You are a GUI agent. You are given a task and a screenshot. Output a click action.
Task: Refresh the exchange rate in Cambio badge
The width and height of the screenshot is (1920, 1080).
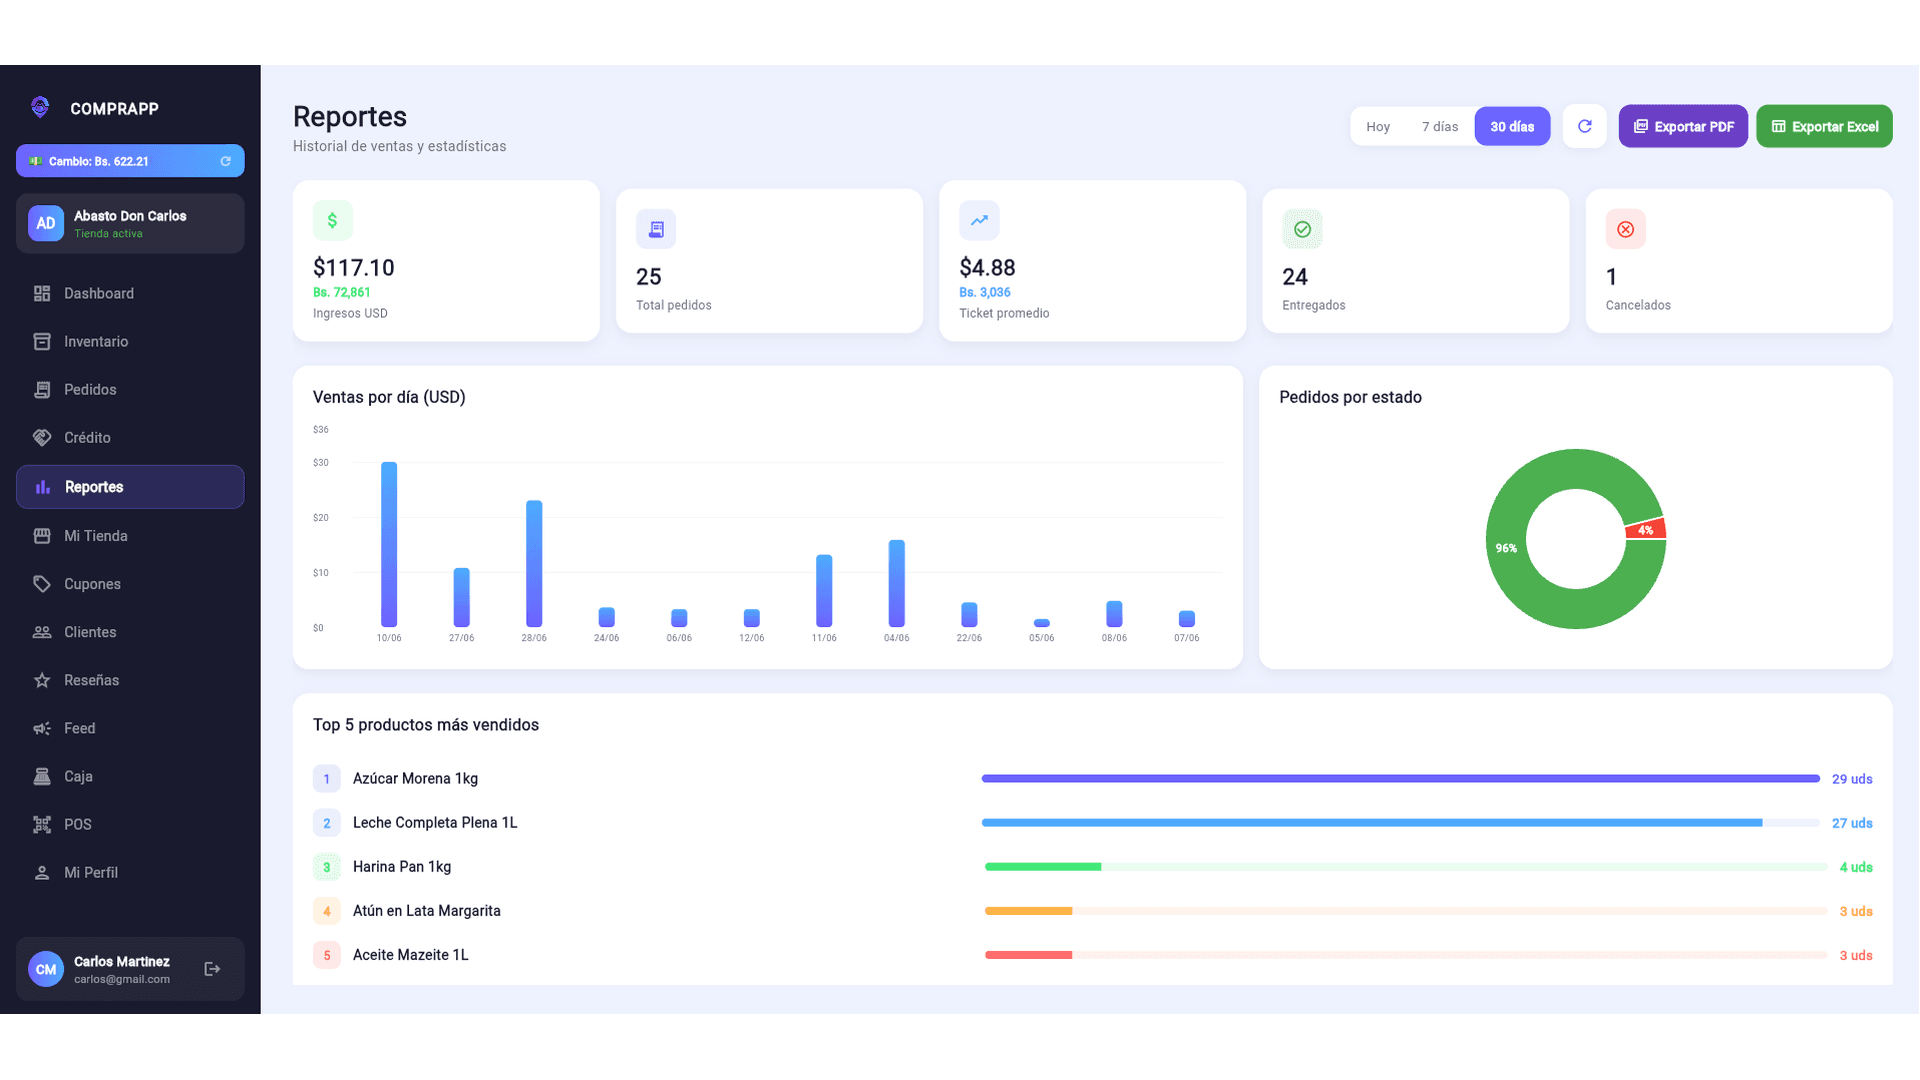tap(225, 161)
